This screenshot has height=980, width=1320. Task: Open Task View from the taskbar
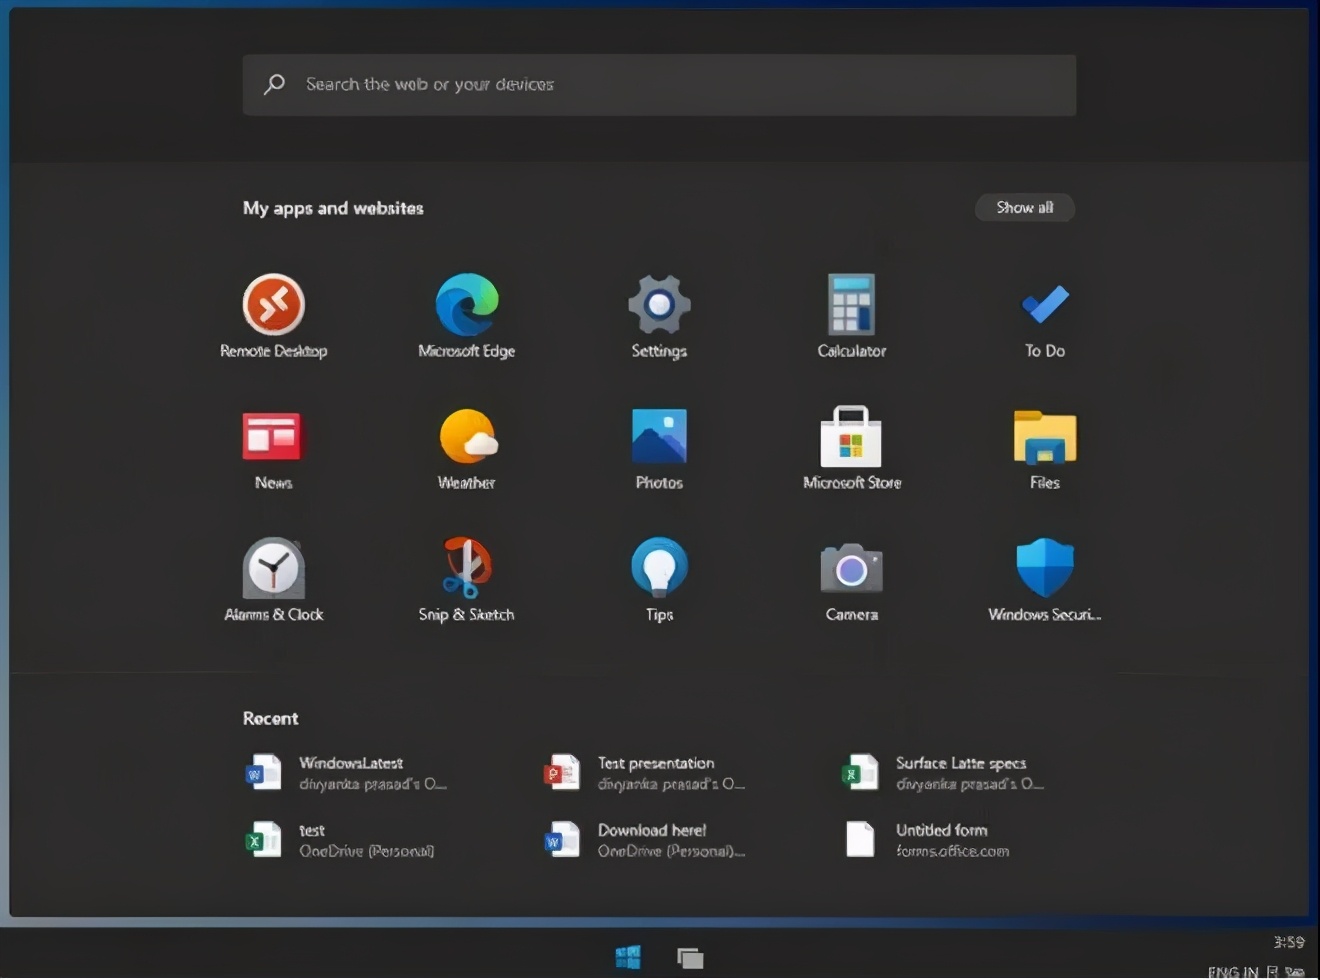[x=690, y=956]
